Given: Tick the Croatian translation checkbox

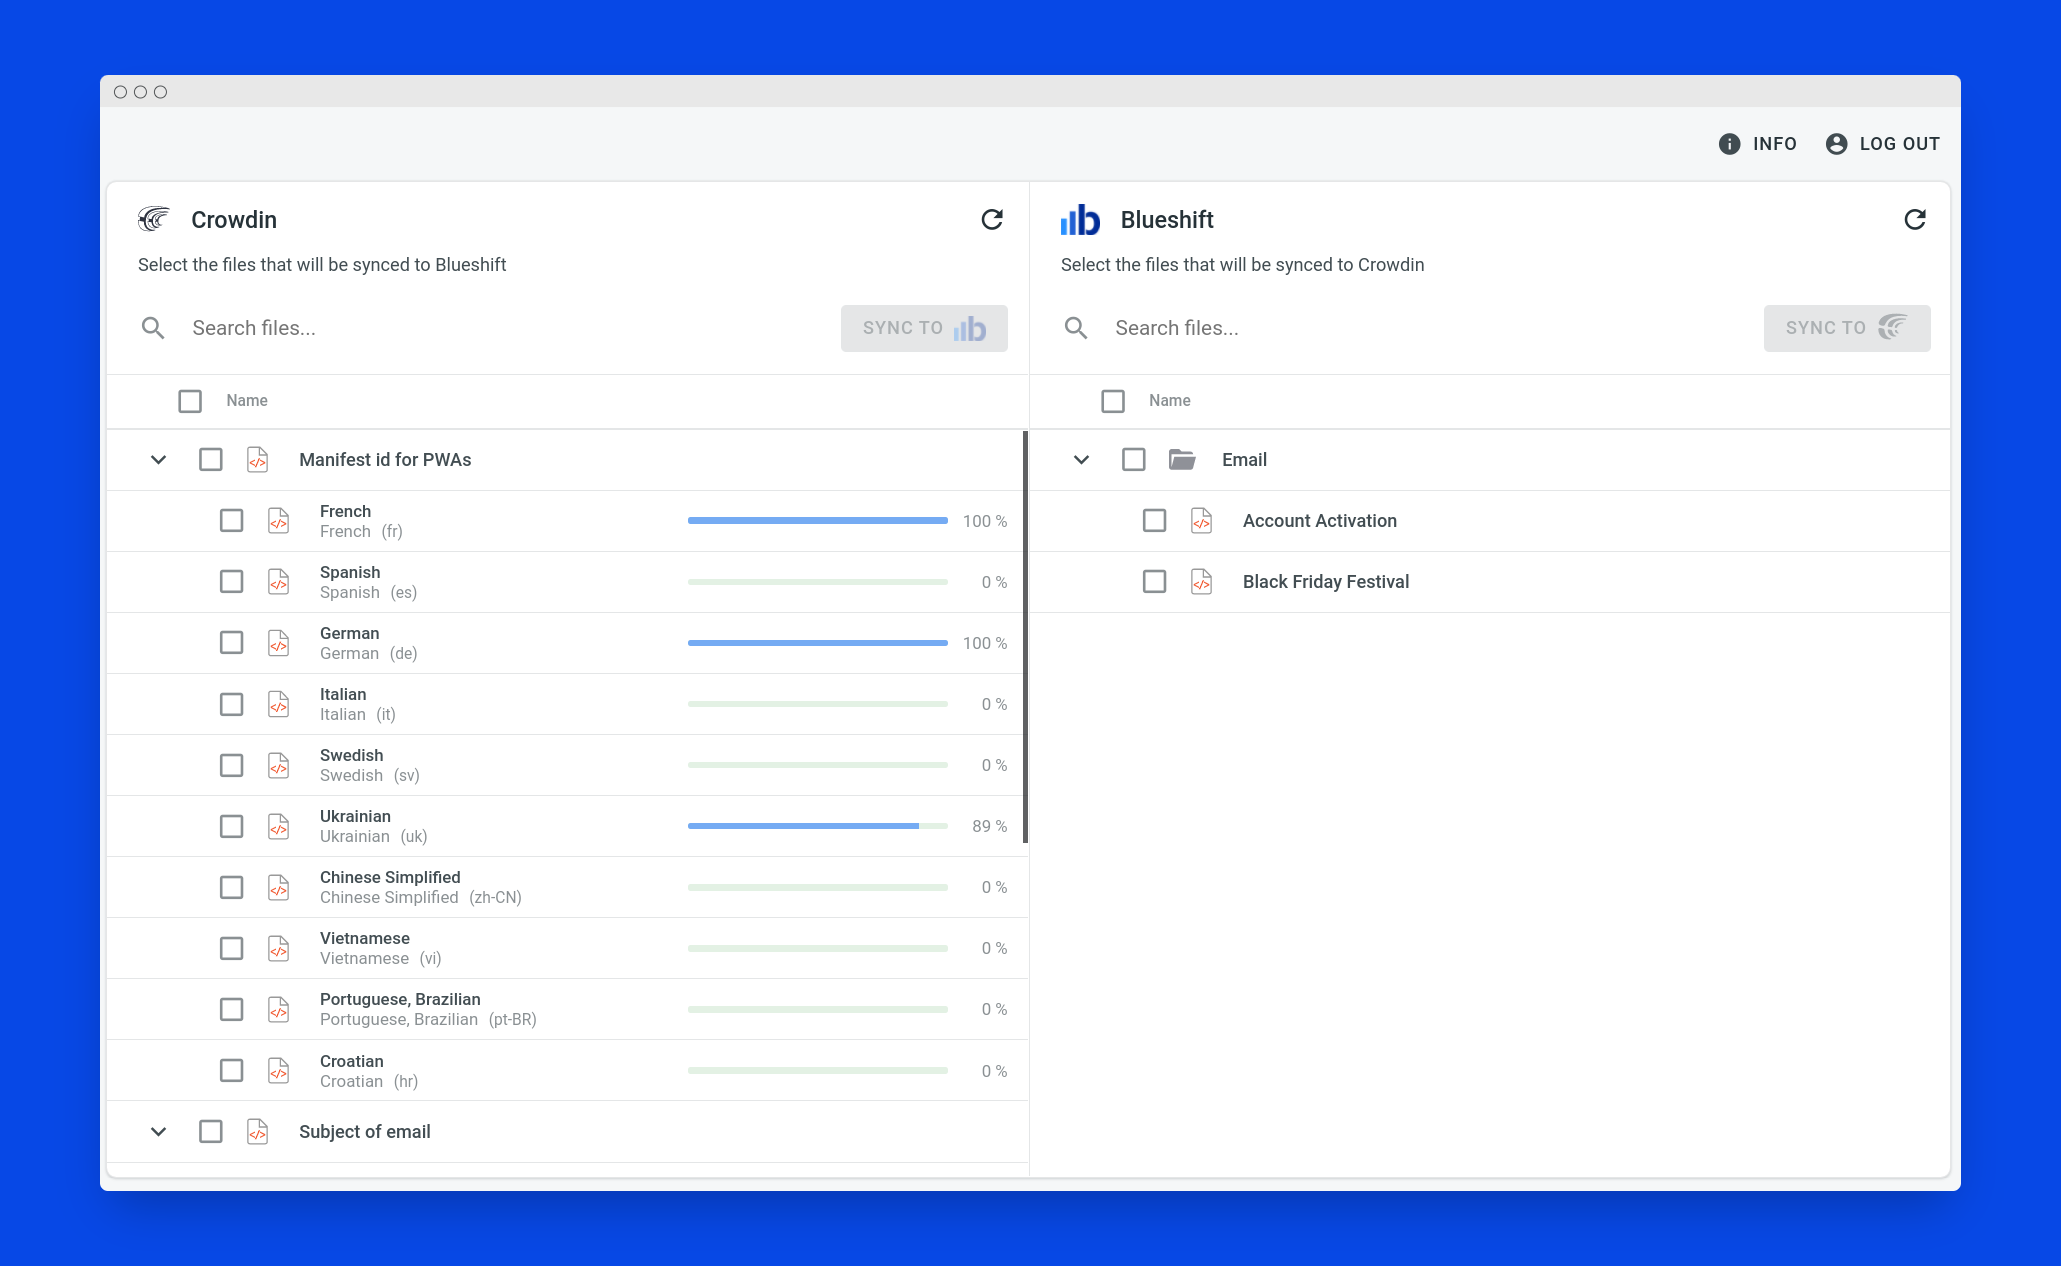Looking at the screenshot, I should pos(232,1071).
